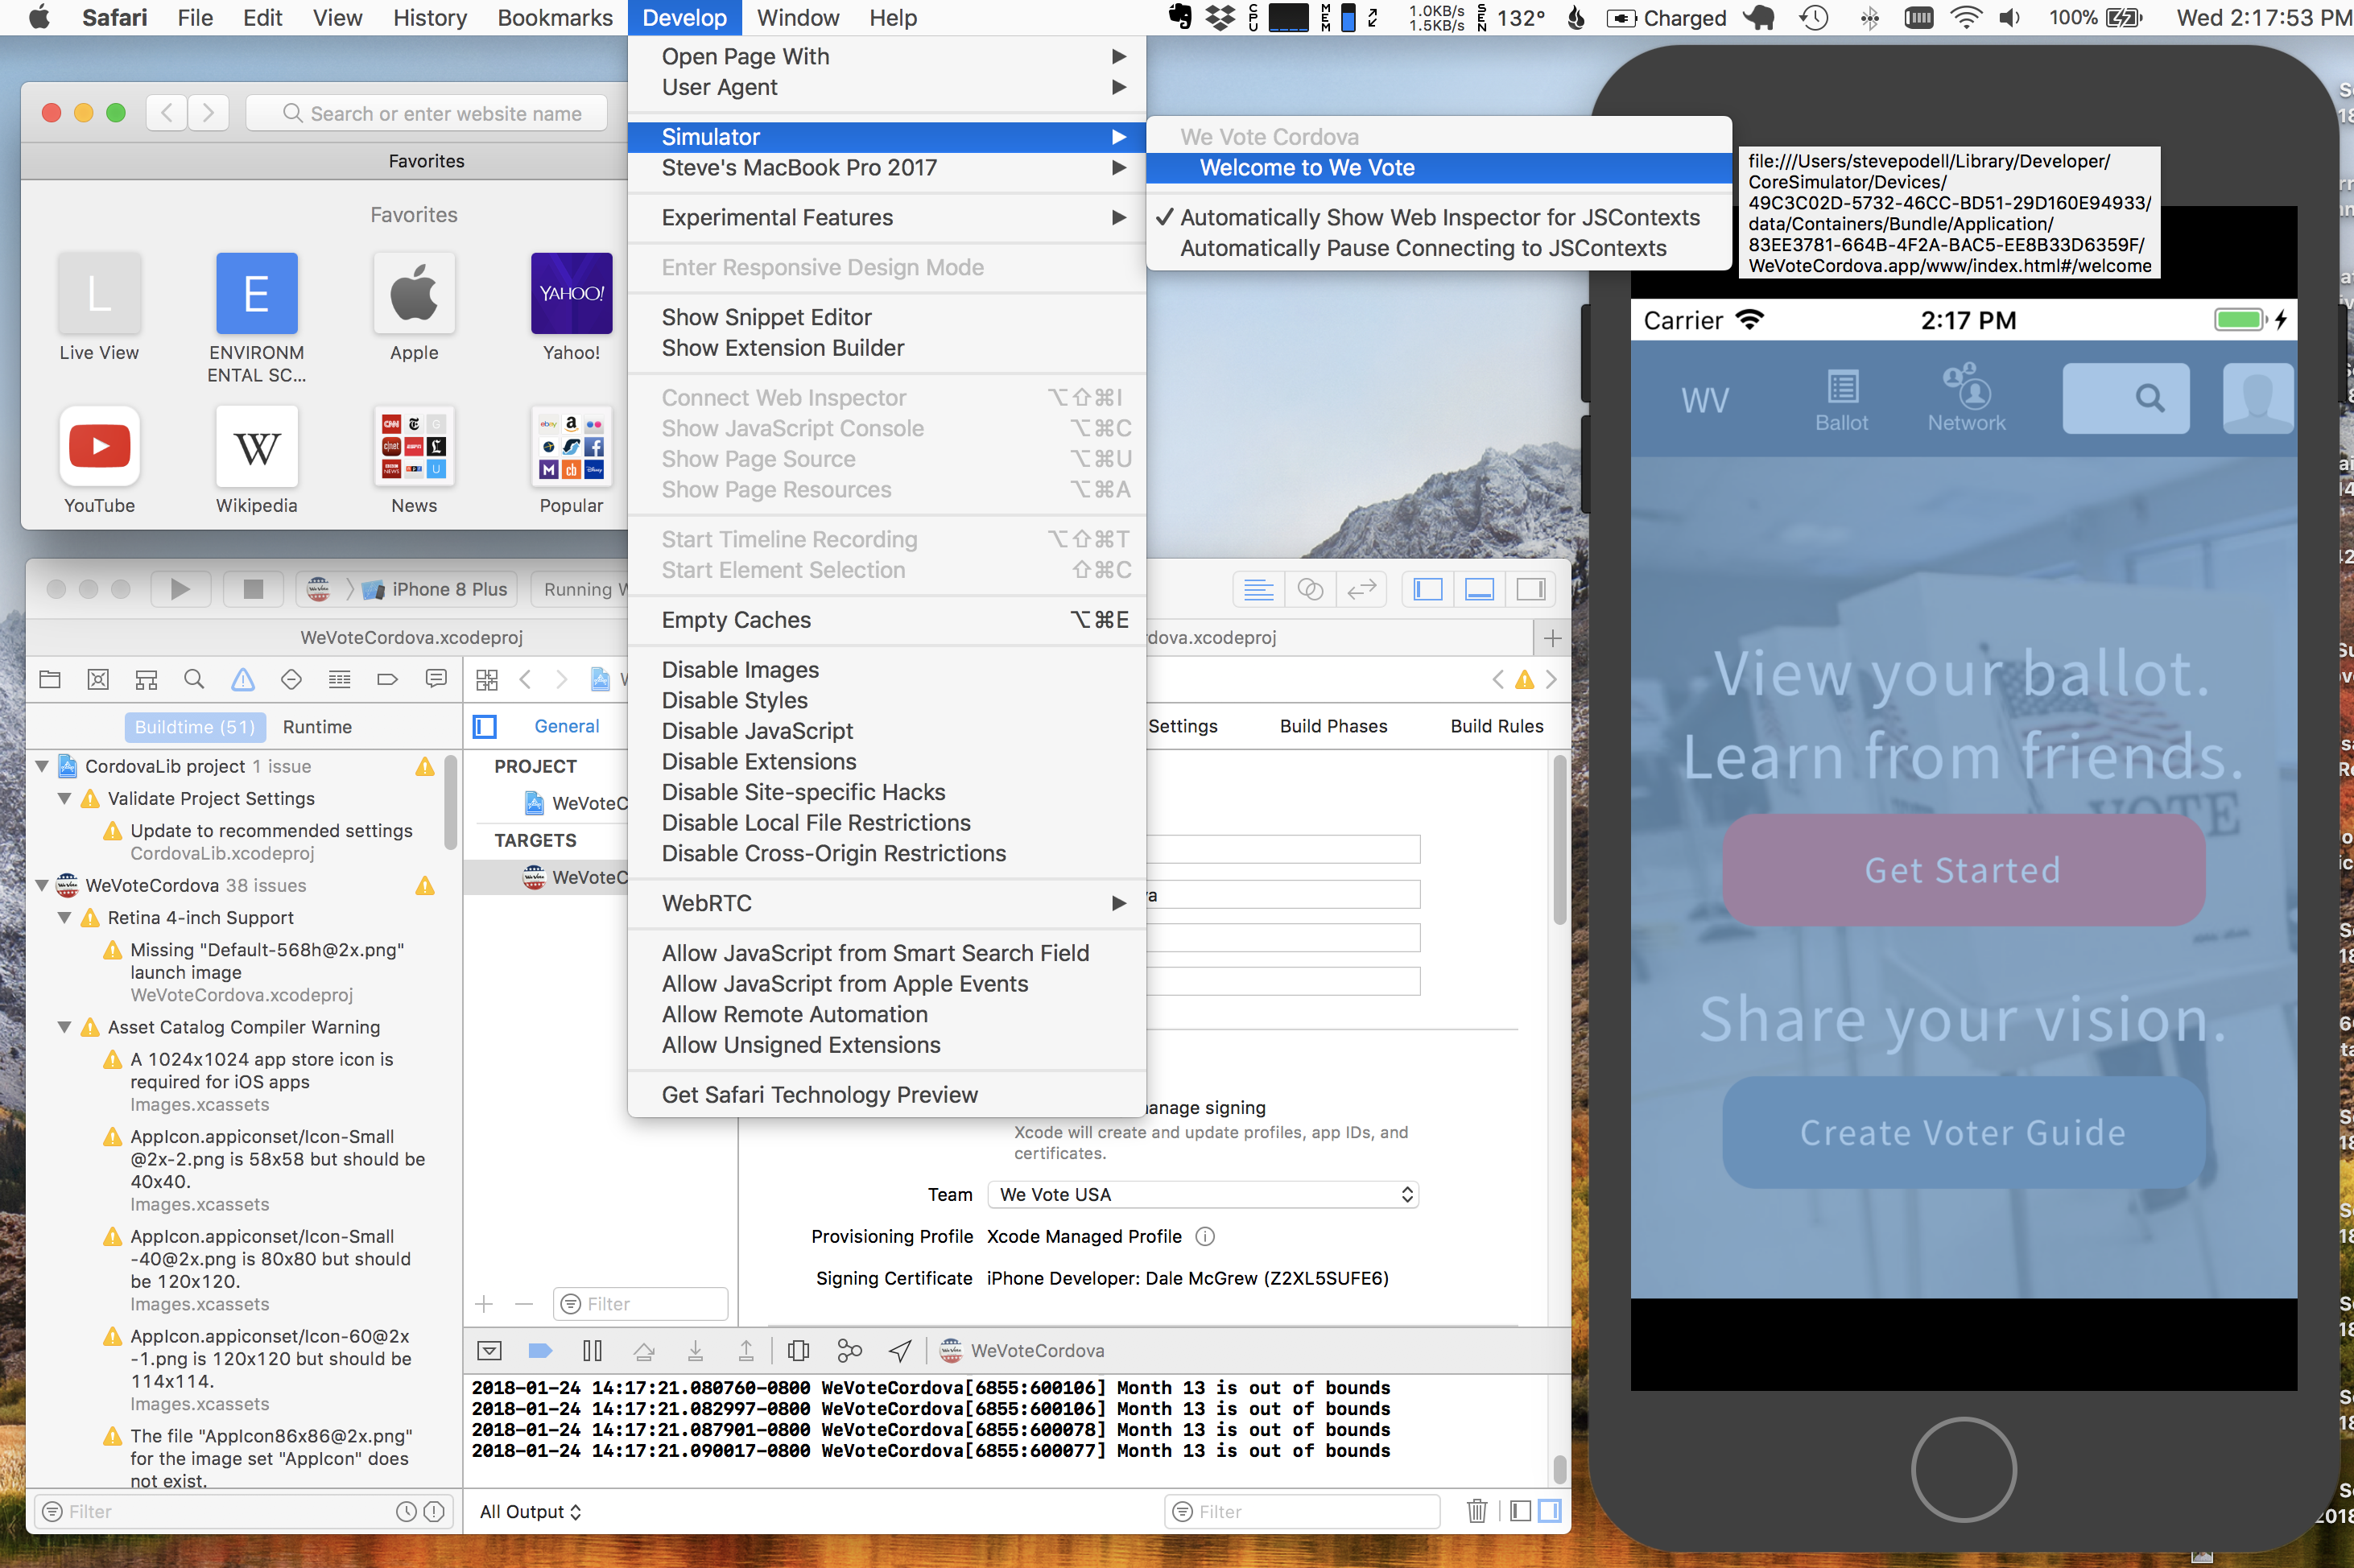
Task: Toggle the Xcode navigator panel visibility
Action: point(1428,589)
